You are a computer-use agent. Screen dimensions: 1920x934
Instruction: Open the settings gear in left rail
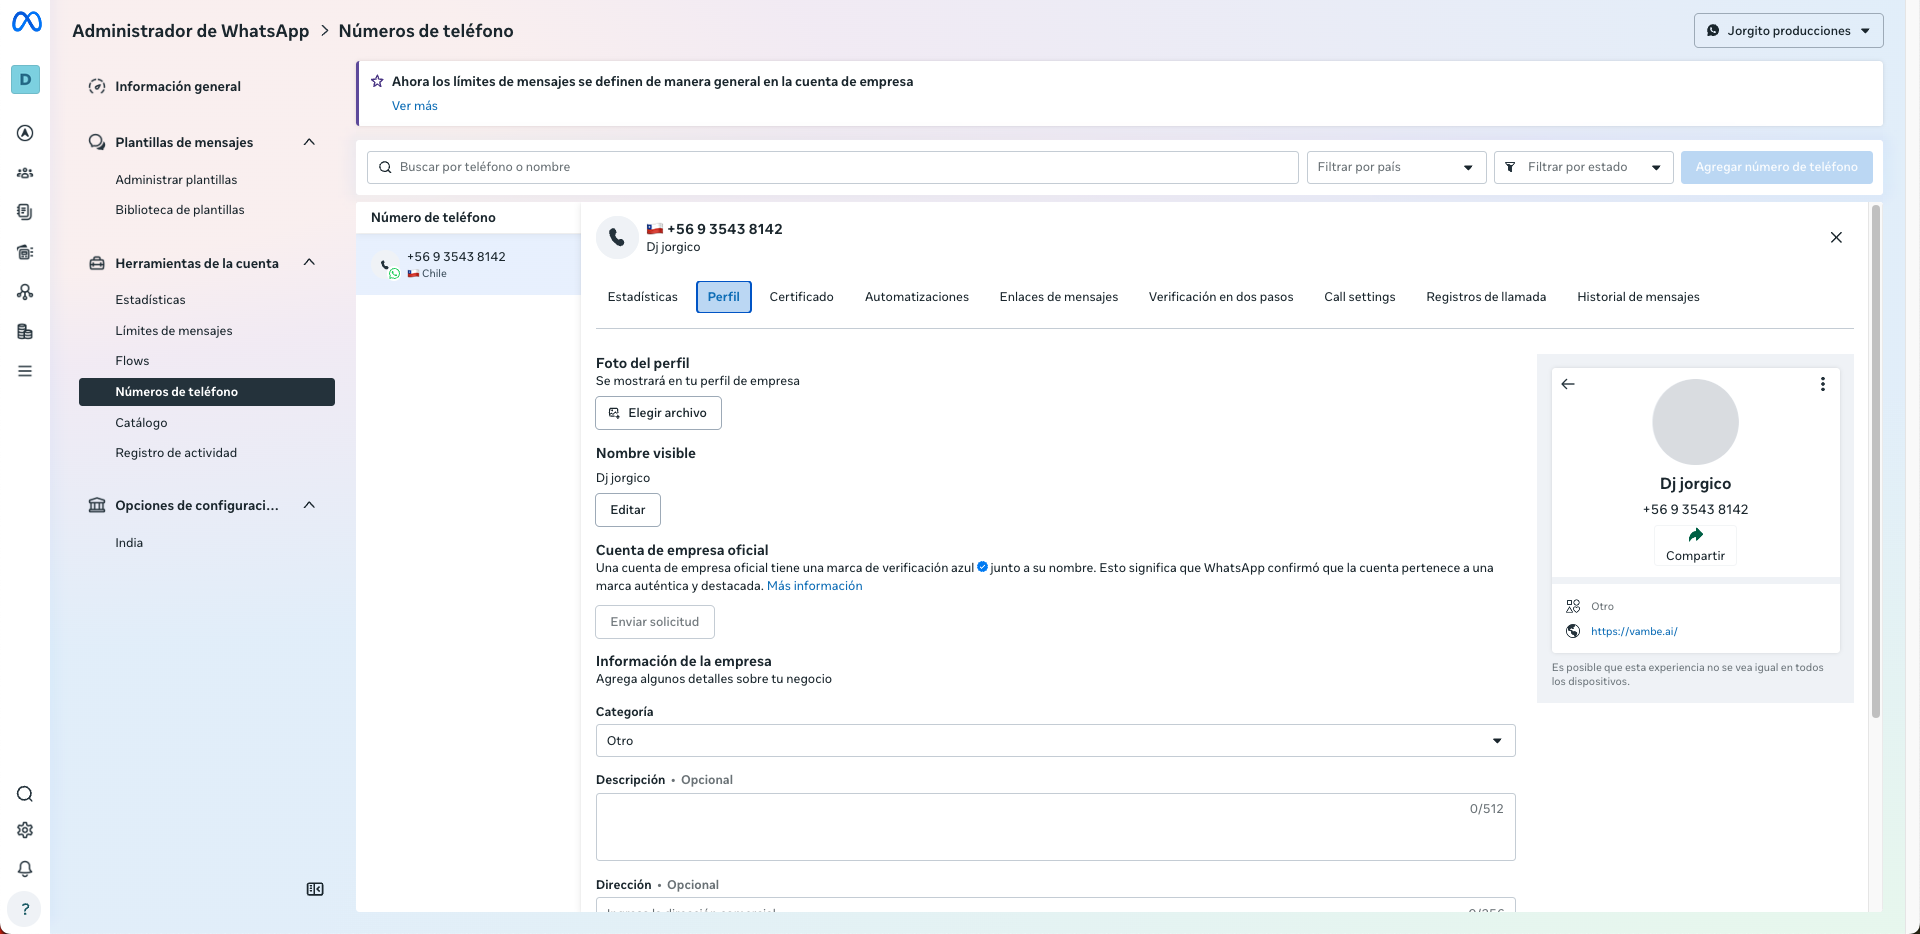click(x=25, y=830)
